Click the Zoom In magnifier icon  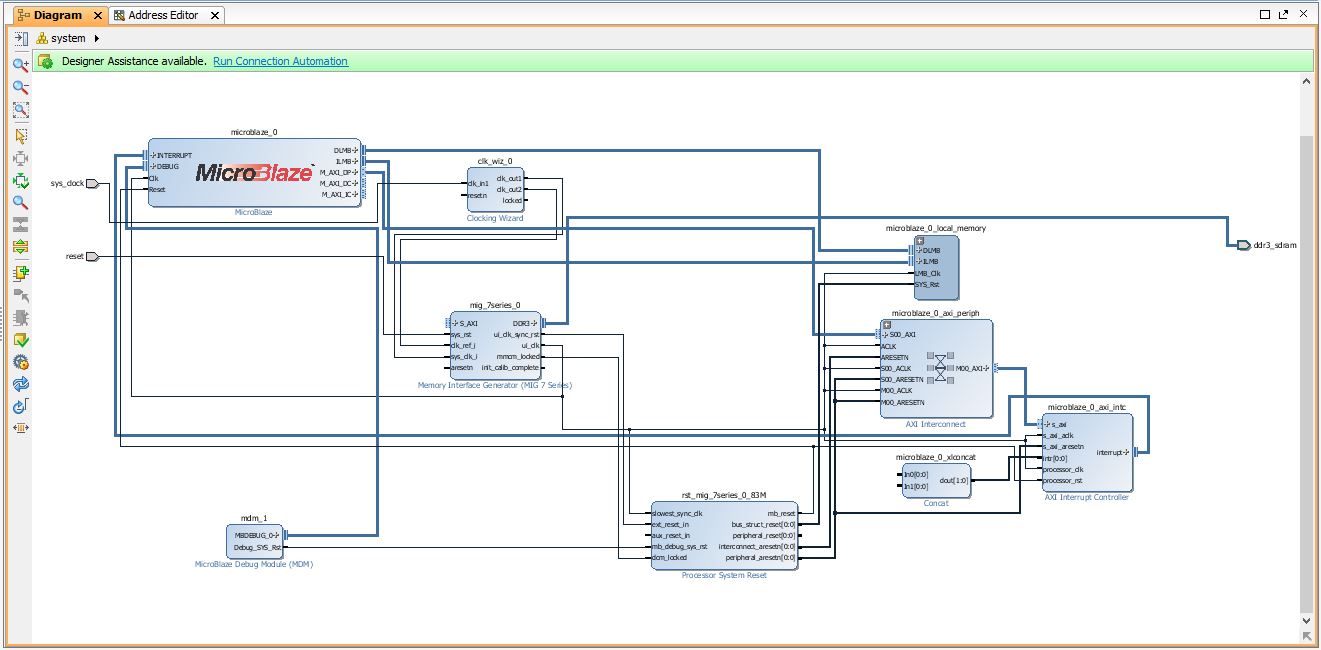(20, 65)
